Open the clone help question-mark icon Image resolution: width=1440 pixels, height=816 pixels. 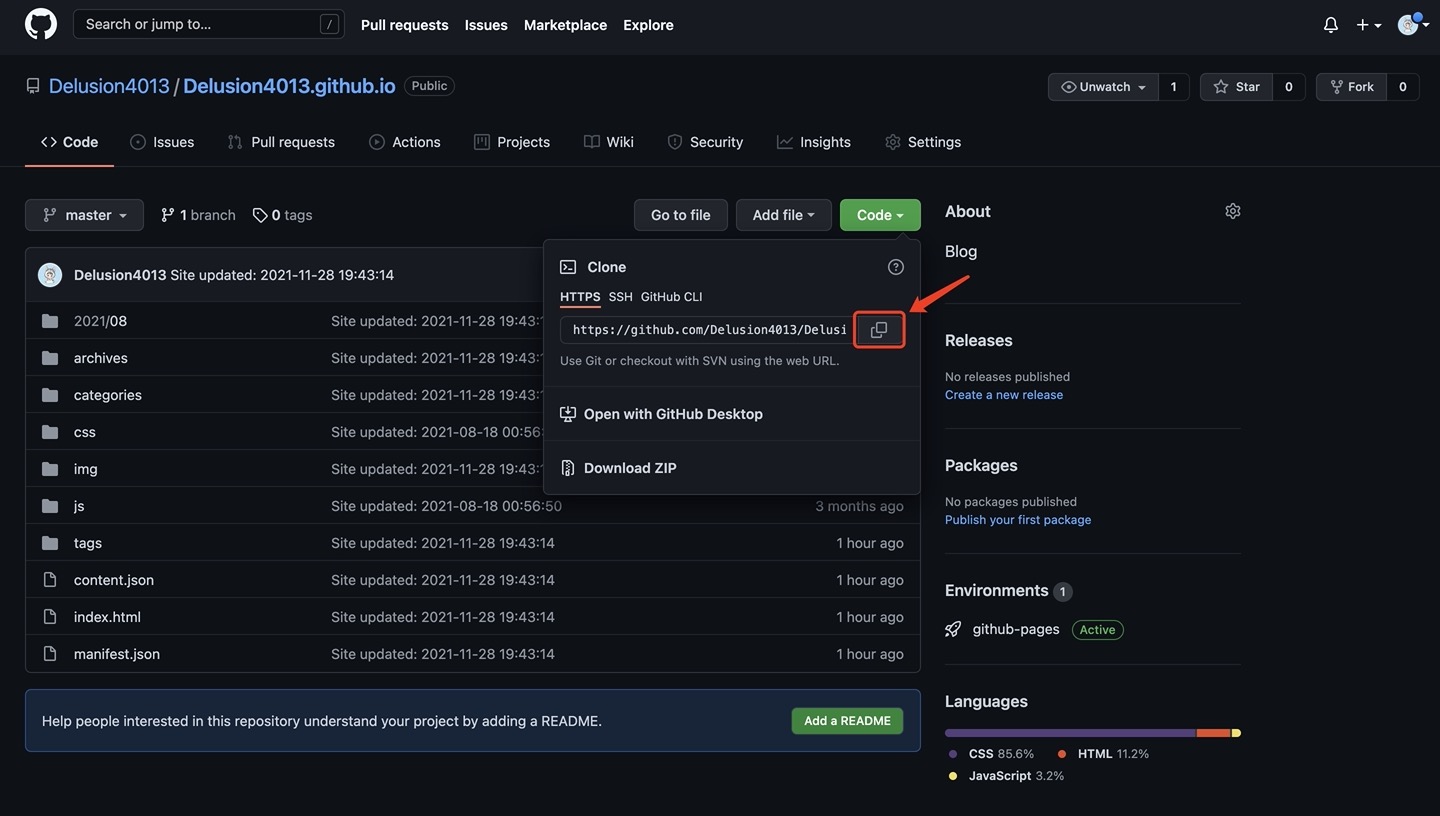[896, 267]
